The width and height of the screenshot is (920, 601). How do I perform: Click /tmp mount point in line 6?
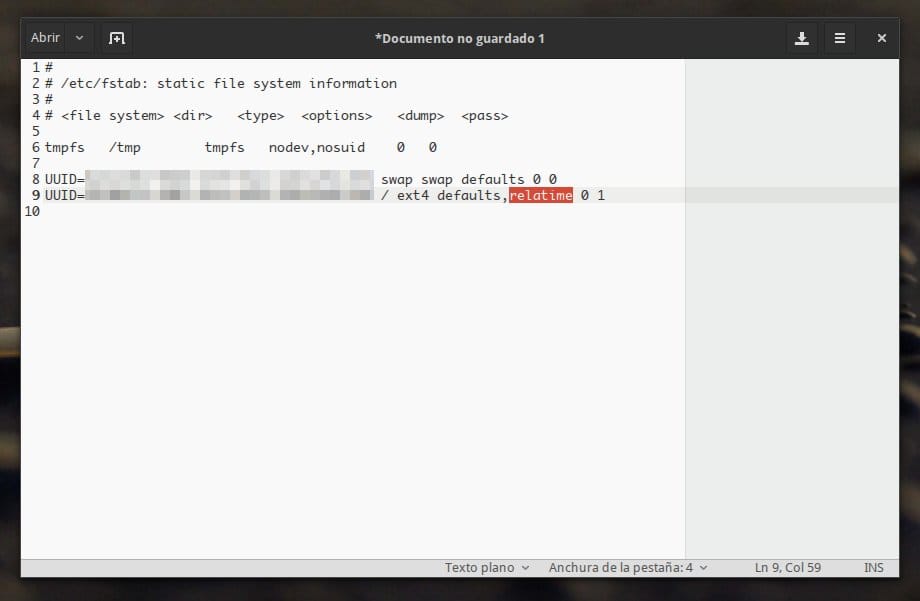pos(124,147)
